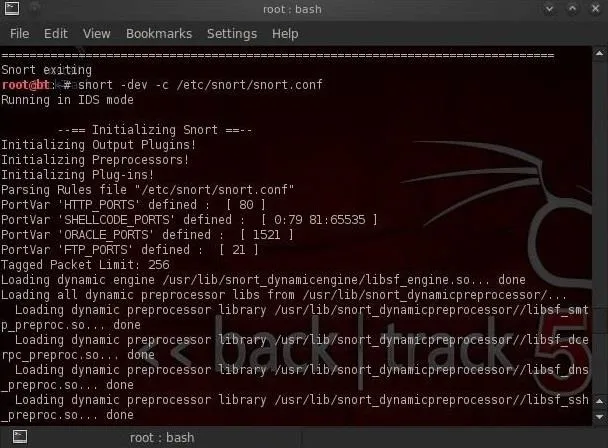Open the File menu

(19, 34)
